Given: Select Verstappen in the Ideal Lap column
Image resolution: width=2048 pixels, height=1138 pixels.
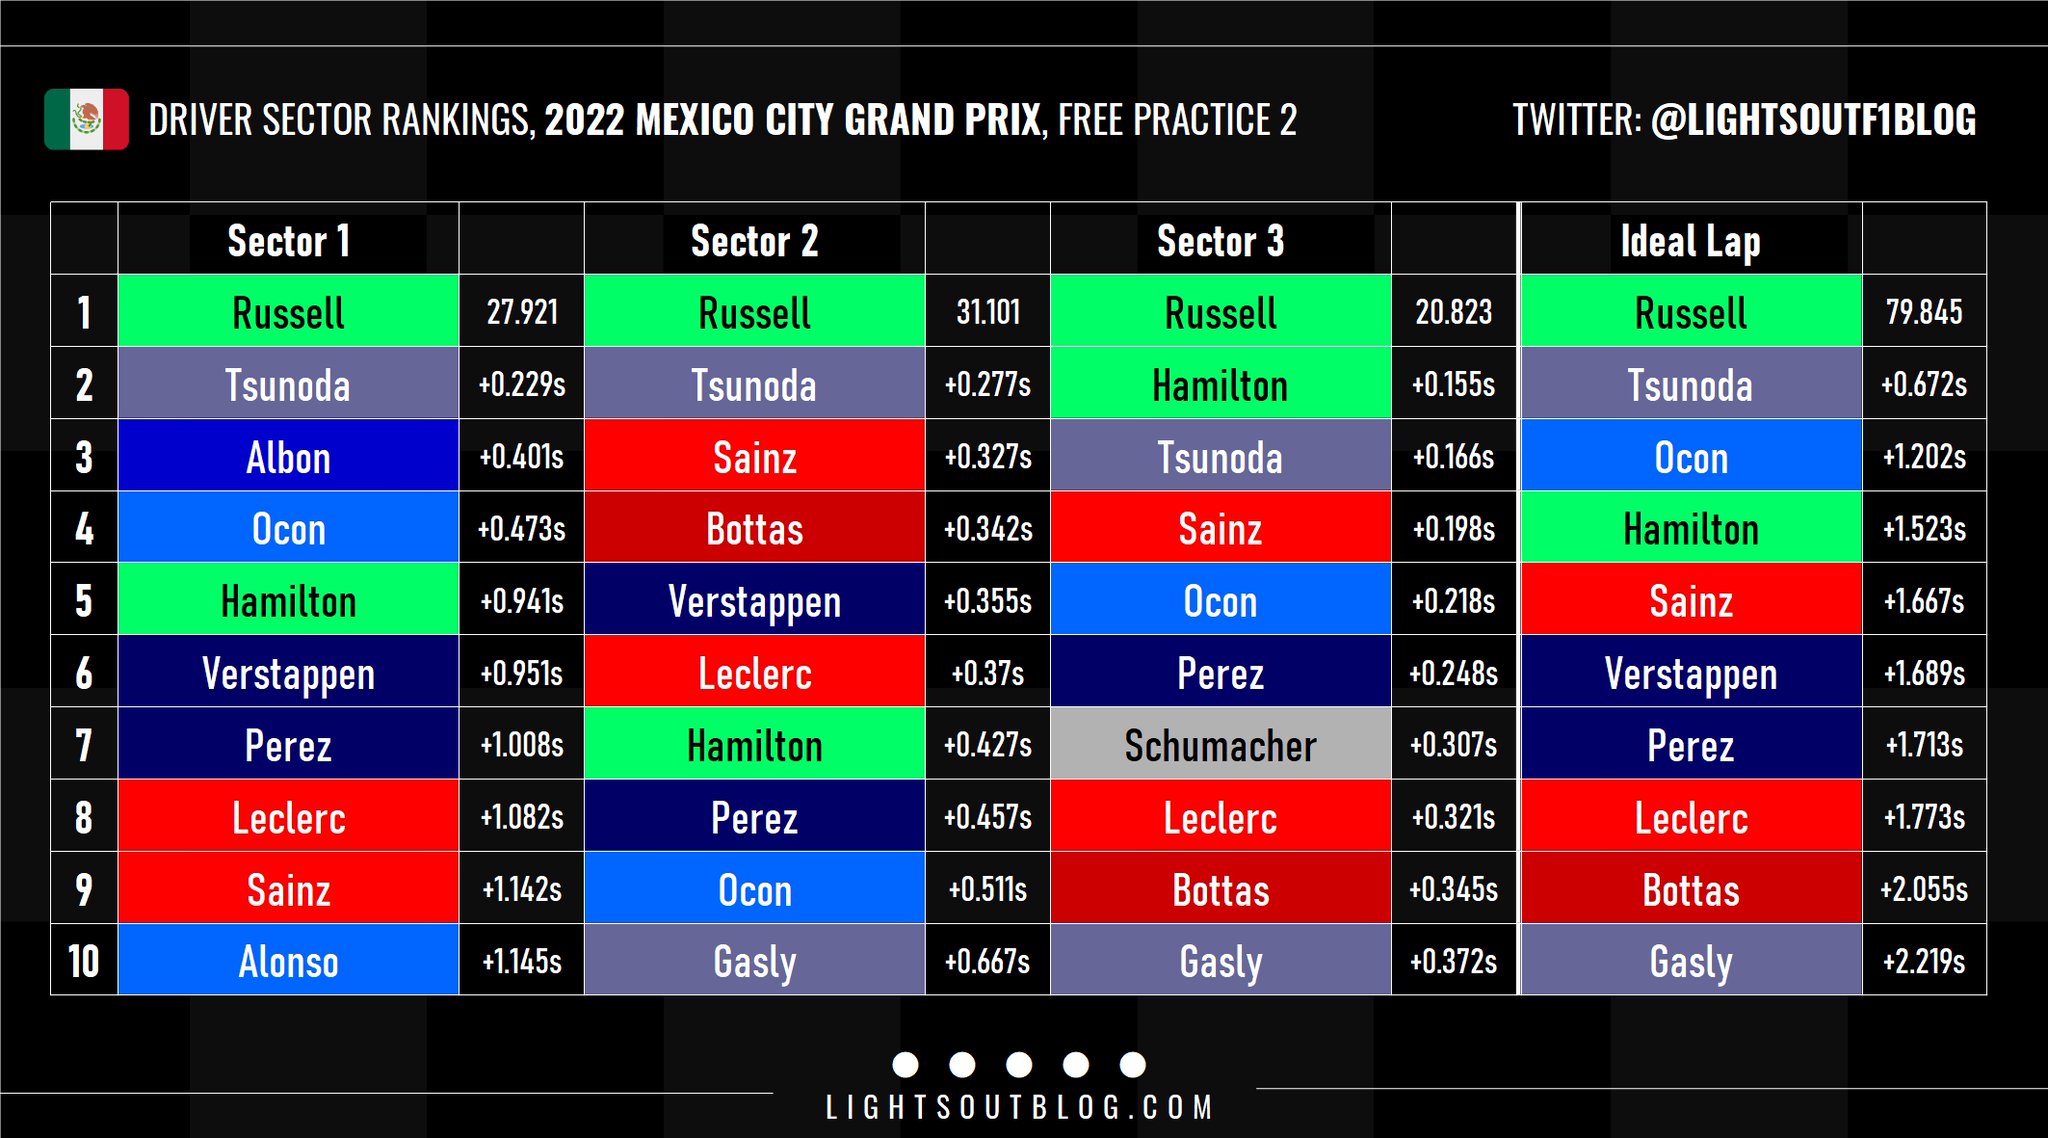Looking at the screenshot, I should (1690, 673).
